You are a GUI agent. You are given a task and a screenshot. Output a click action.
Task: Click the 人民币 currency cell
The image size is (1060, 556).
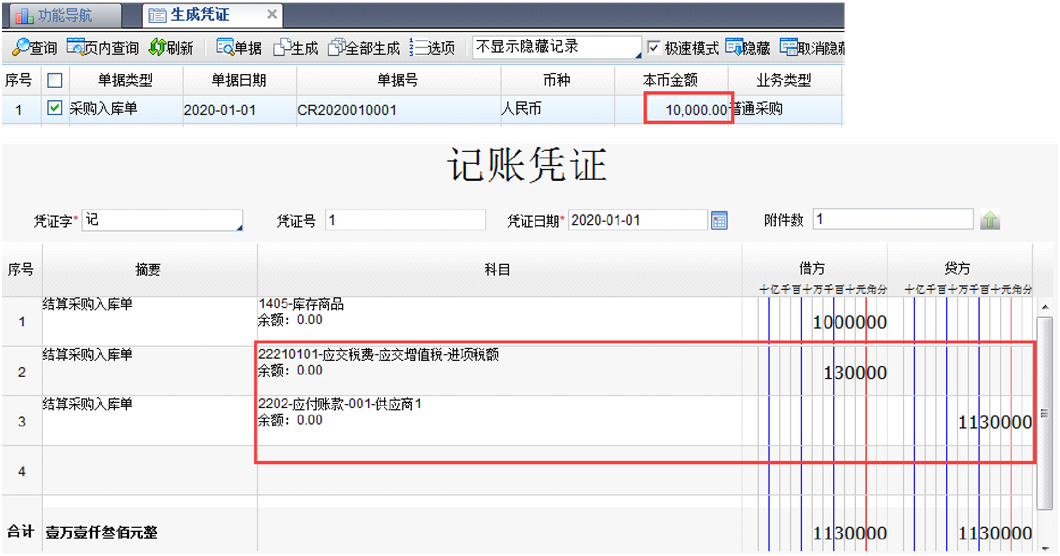557,110
